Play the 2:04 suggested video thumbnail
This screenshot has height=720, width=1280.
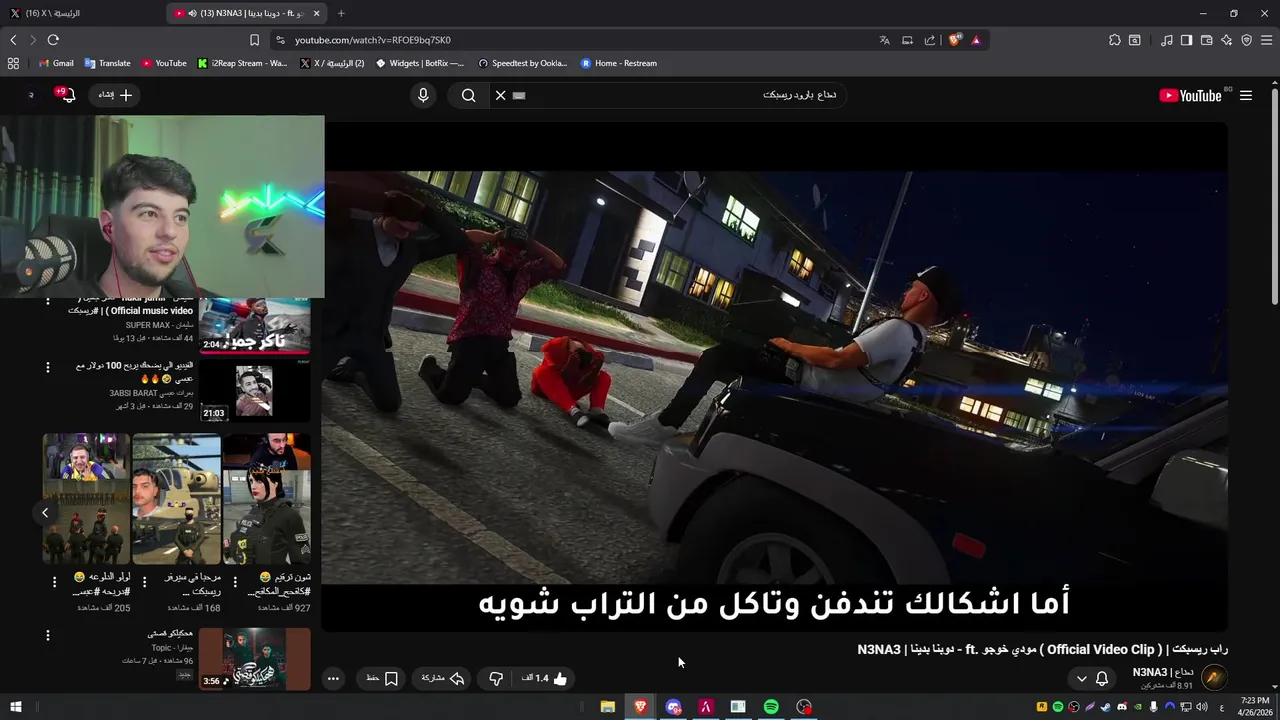tap(255, 325)
